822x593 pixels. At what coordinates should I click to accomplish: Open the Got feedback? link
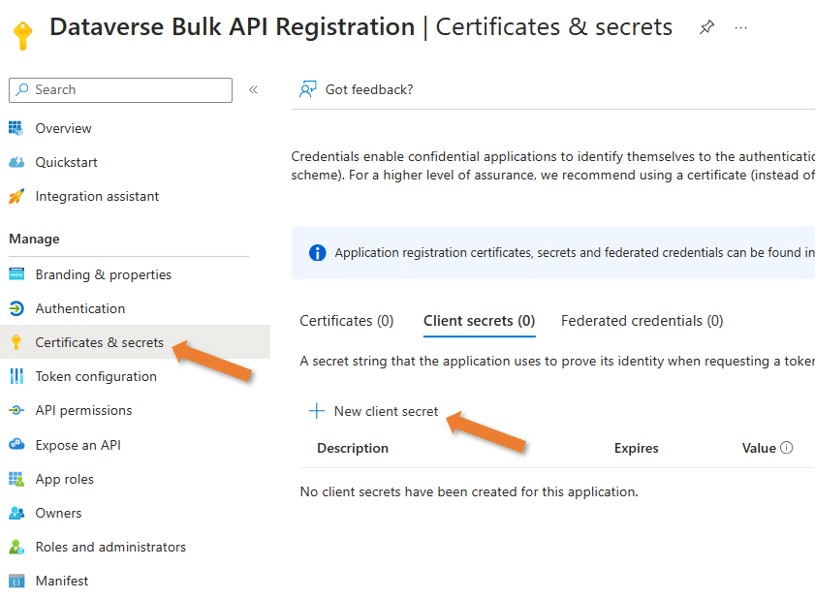[x=369, y=90]
